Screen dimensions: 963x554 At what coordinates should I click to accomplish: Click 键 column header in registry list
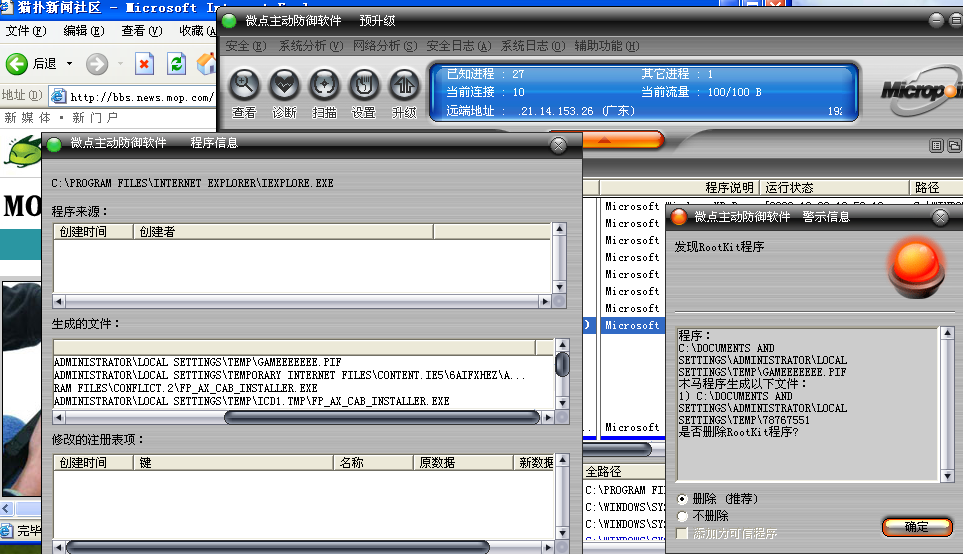tap(233, 462)
